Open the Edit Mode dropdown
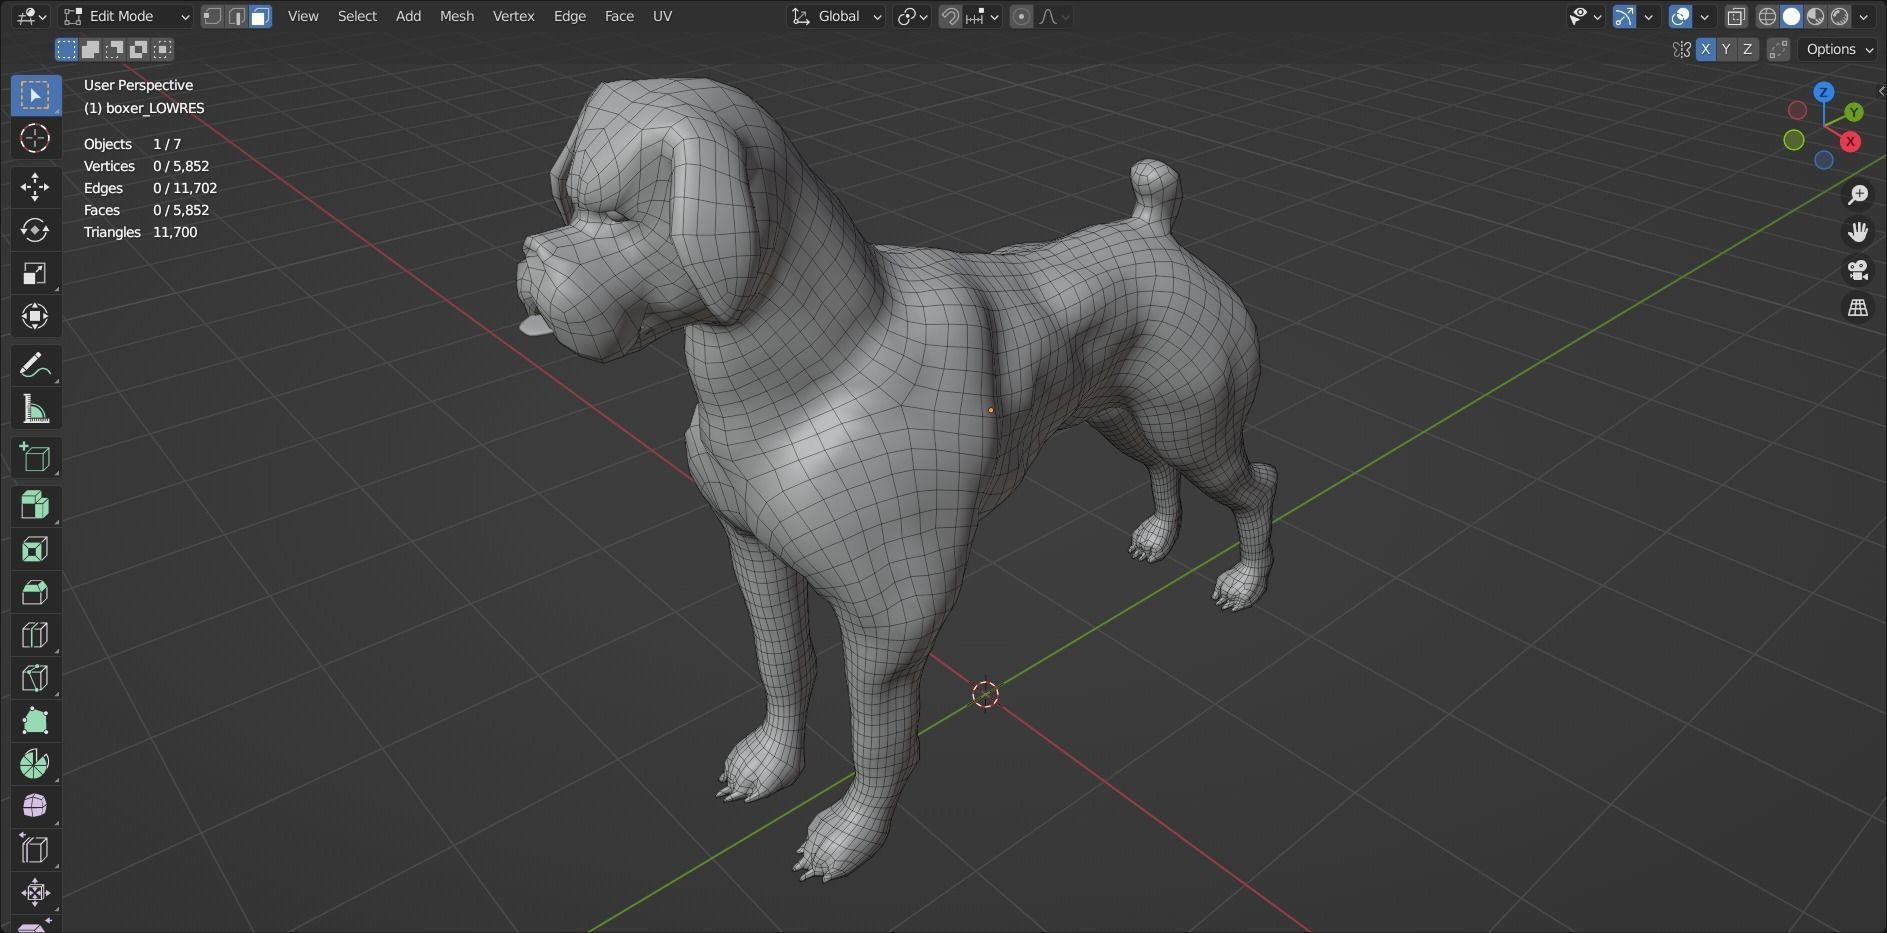This screenshot has width=1887, height=933. click(x=126, y=16)
